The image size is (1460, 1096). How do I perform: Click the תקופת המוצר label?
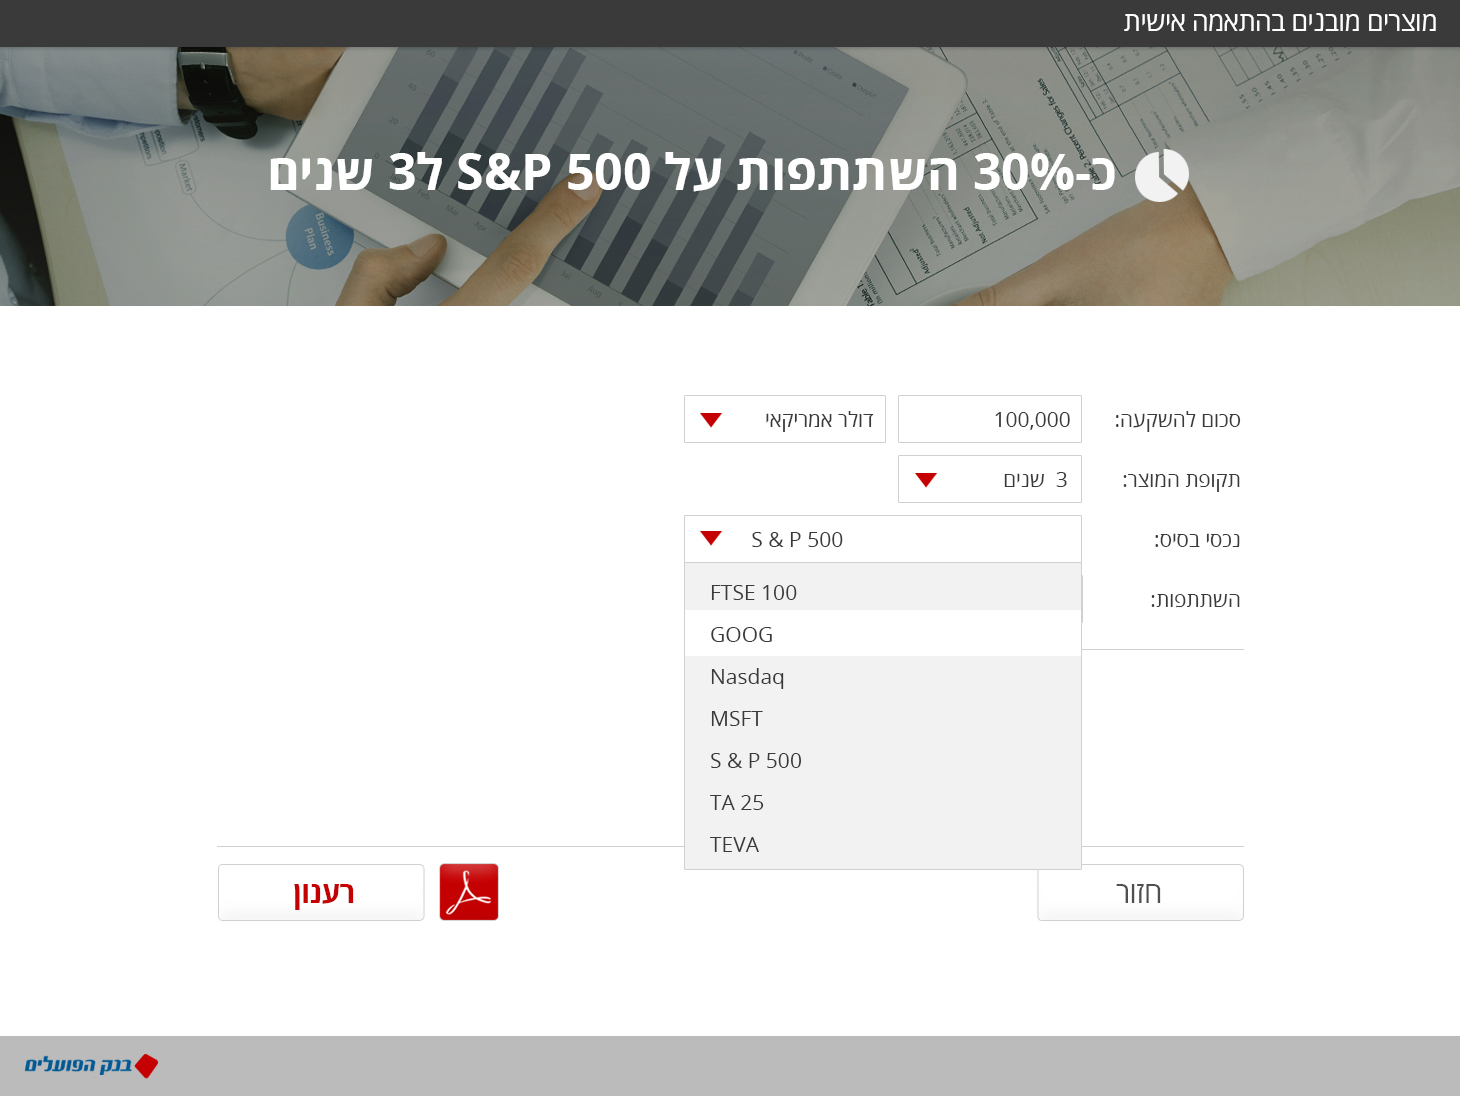pyautogui.click(x=1181, y=480)
